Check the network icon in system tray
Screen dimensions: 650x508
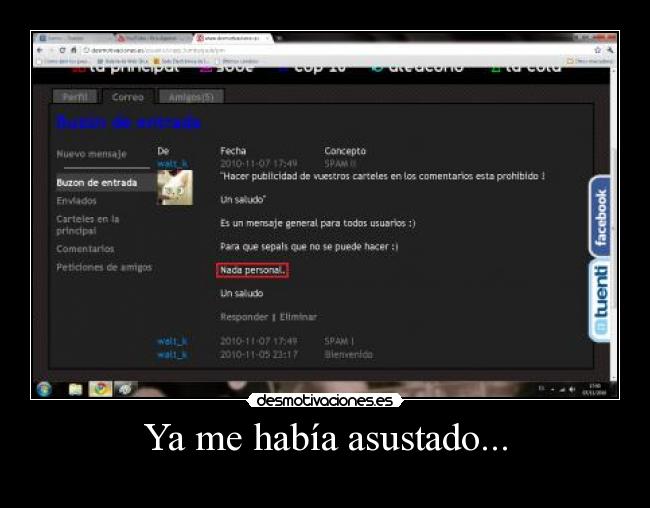coord(562,389)
